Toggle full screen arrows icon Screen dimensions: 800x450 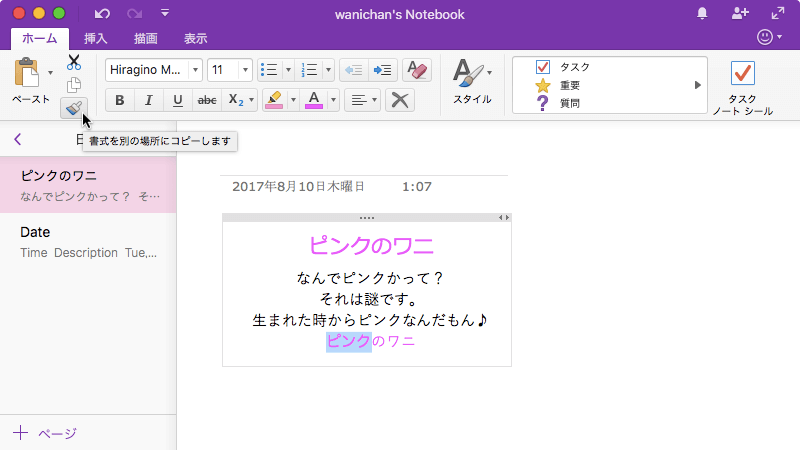pos(778,14)
